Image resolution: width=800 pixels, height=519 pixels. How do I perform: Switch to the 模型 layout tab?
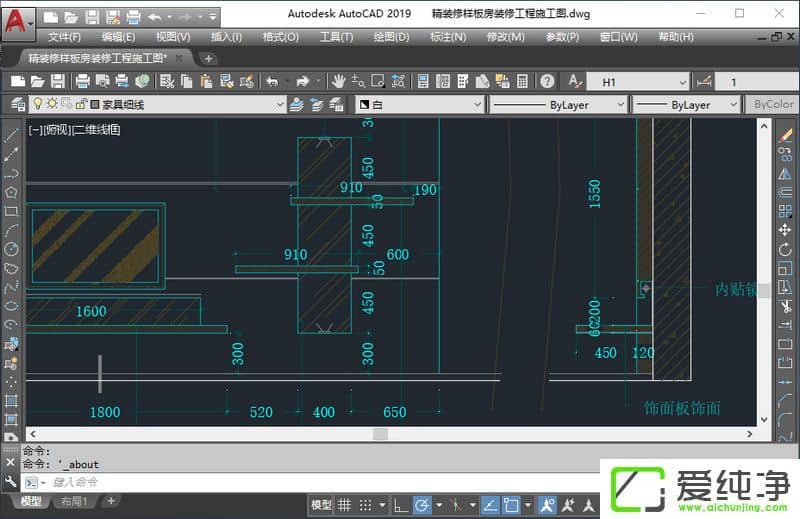[31, 502]
